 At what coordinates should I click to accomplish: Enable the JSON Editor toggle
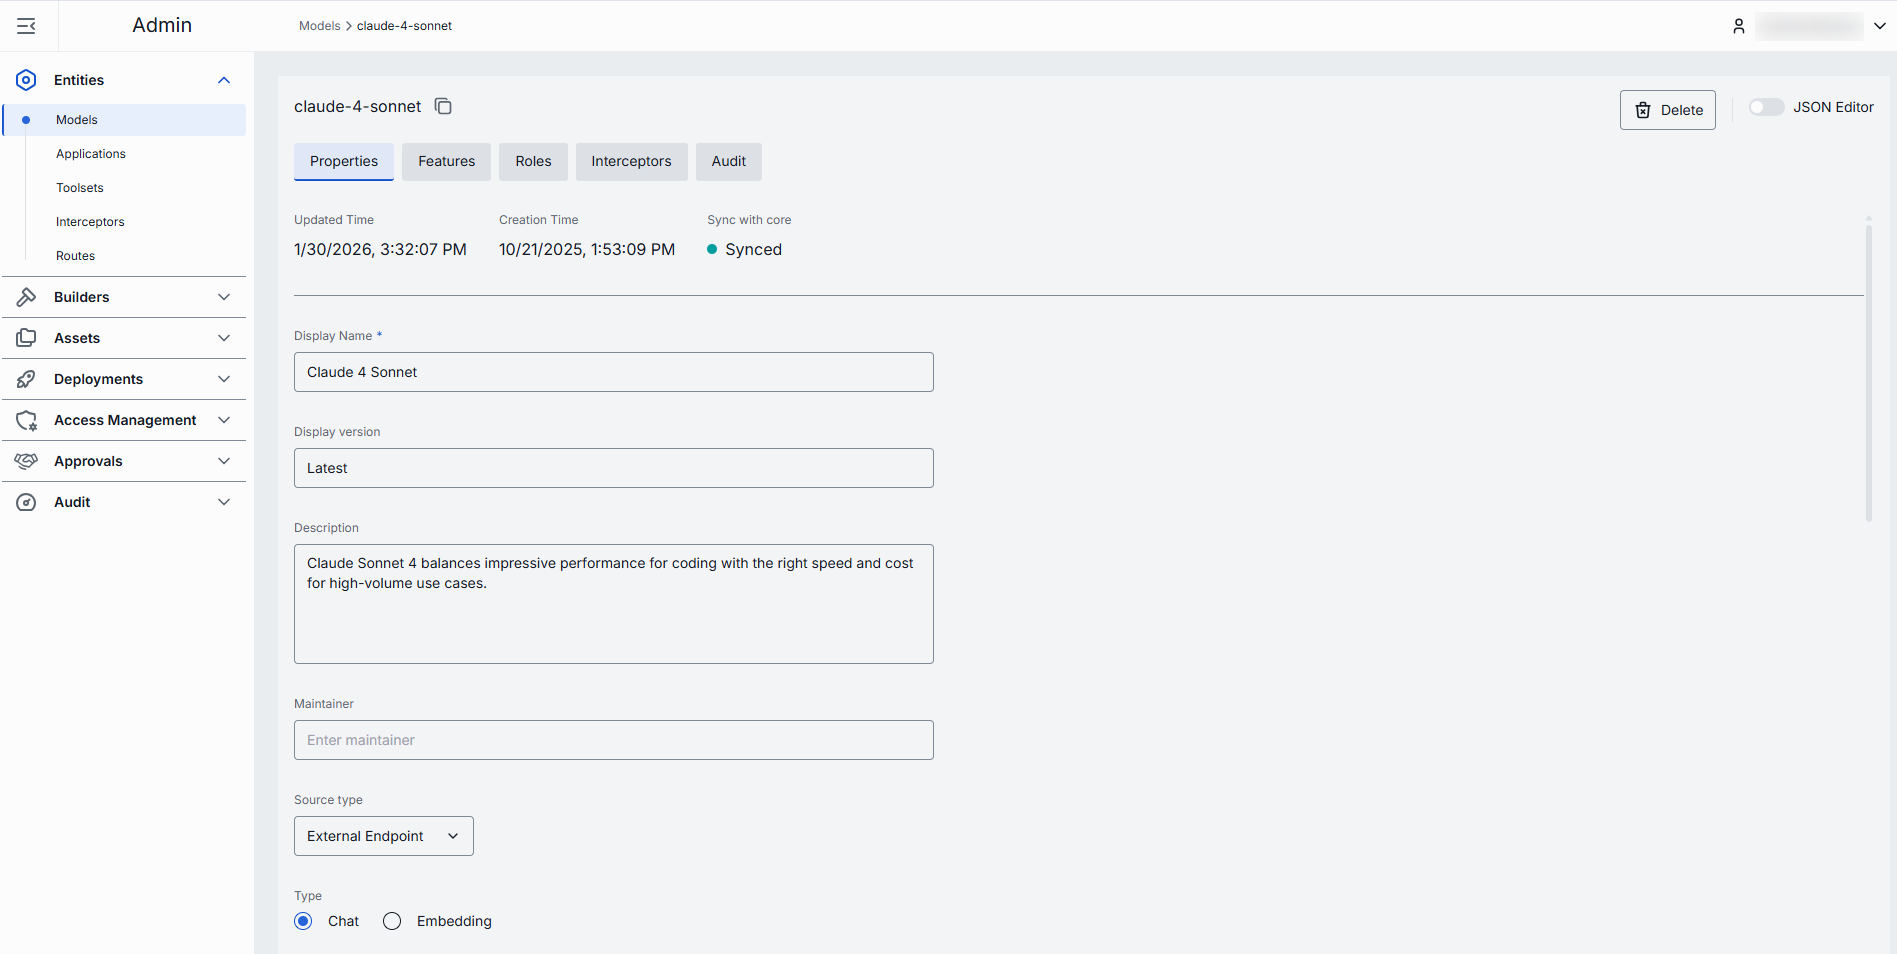click(1766, 107)
